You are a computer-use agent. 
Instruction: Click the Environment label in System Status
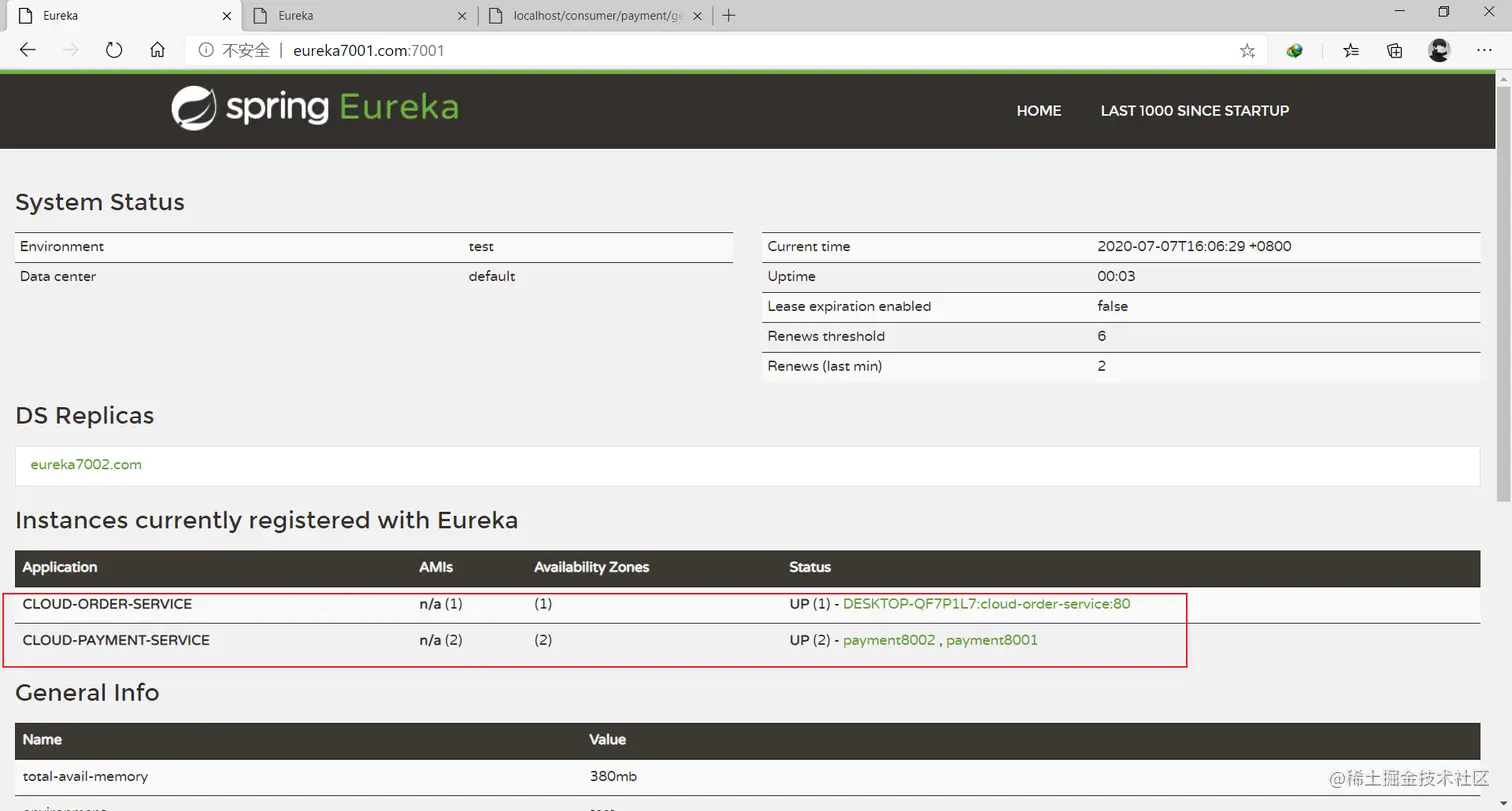pos(62,246)
